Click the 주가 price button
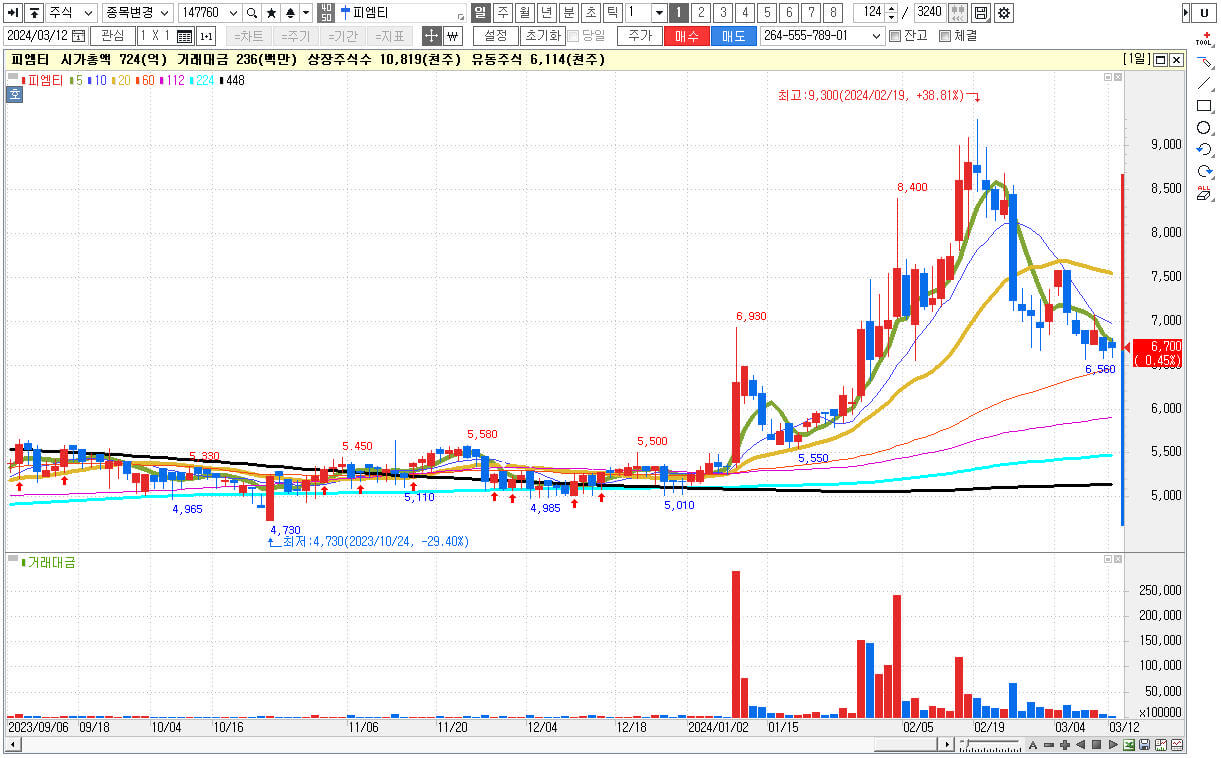 coord(640,35)
